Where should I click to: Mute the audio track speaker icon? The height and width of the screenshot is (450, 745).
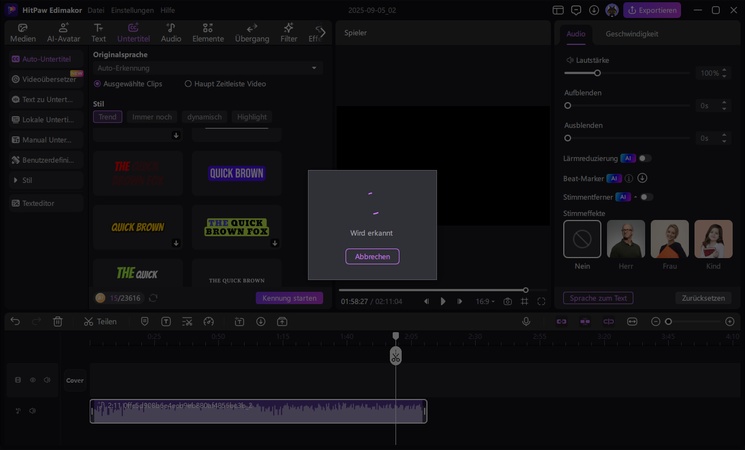point(32,411)
